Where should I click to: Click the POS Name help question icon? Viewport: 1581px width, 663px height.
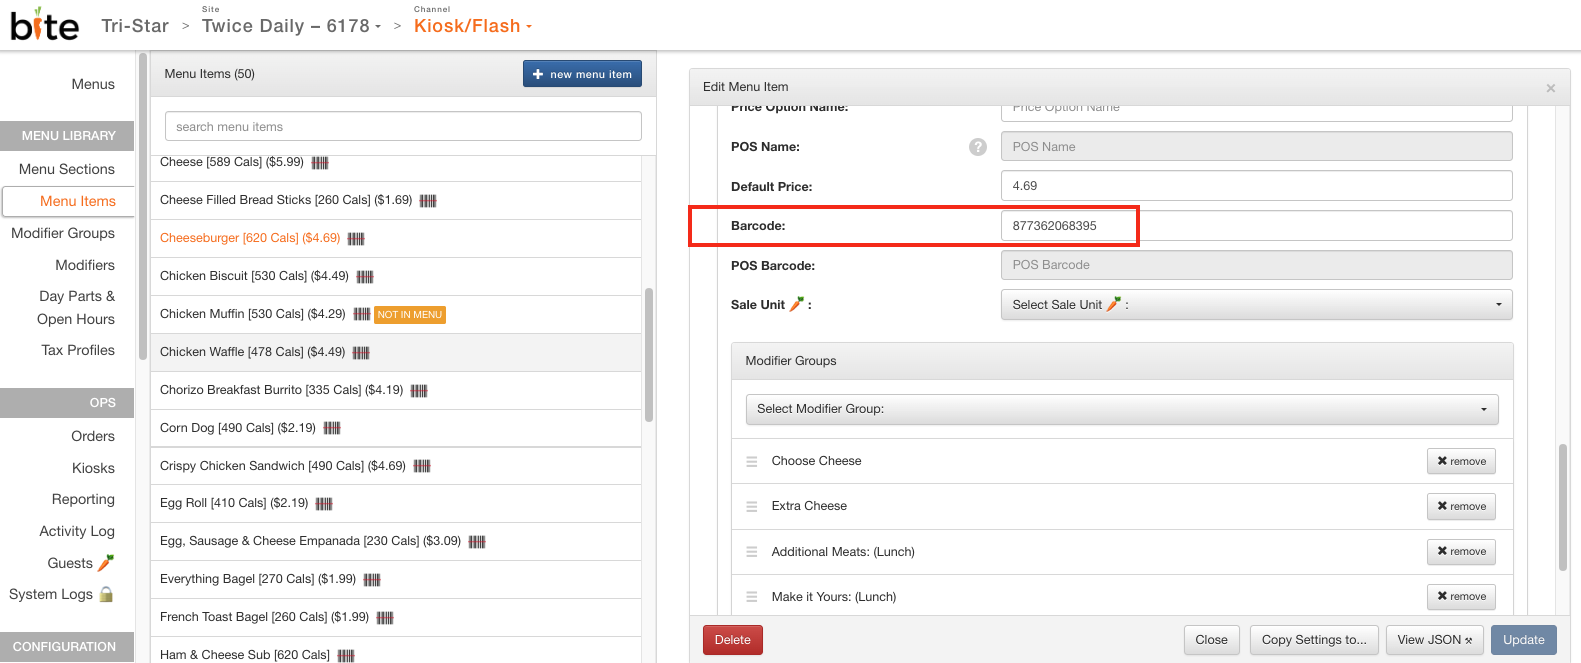(x=977, y=147)
